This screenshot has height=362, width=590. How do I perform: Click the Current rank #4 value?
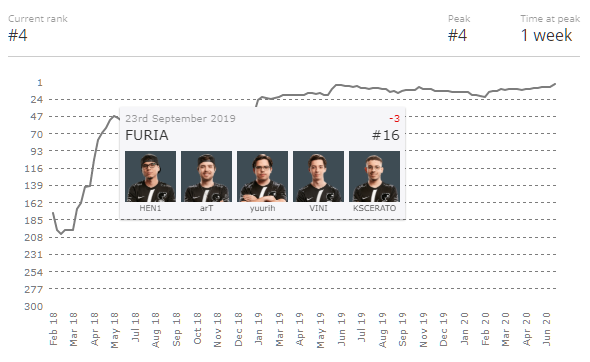point(18,35)
